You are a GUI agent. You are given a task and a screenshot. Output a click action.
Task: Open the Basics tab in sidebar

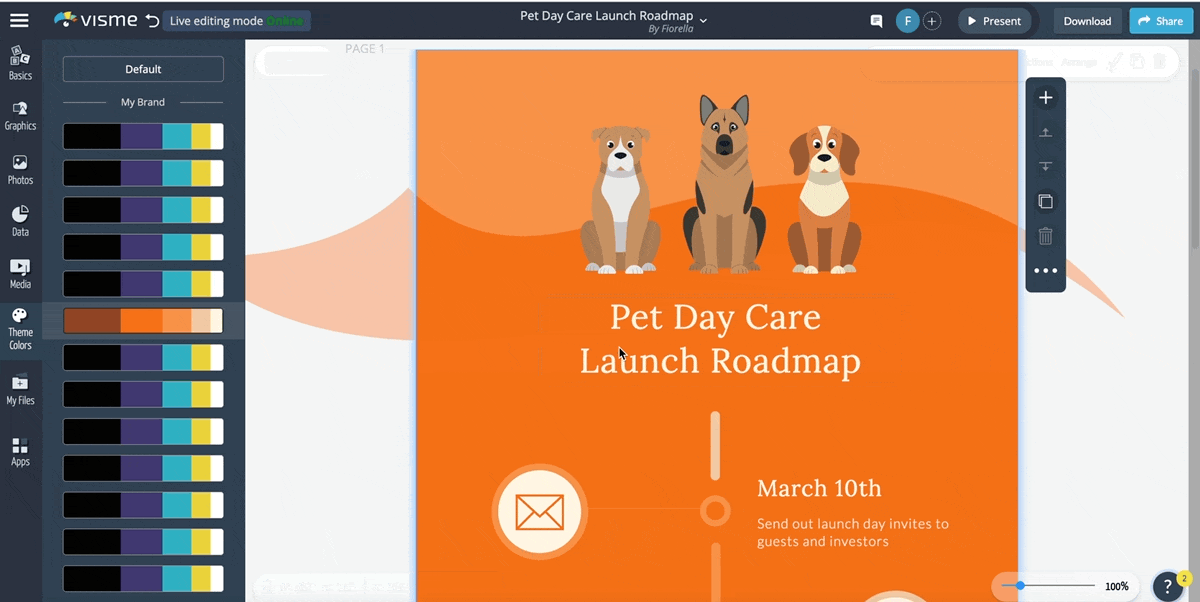click(x=20, y=63)
